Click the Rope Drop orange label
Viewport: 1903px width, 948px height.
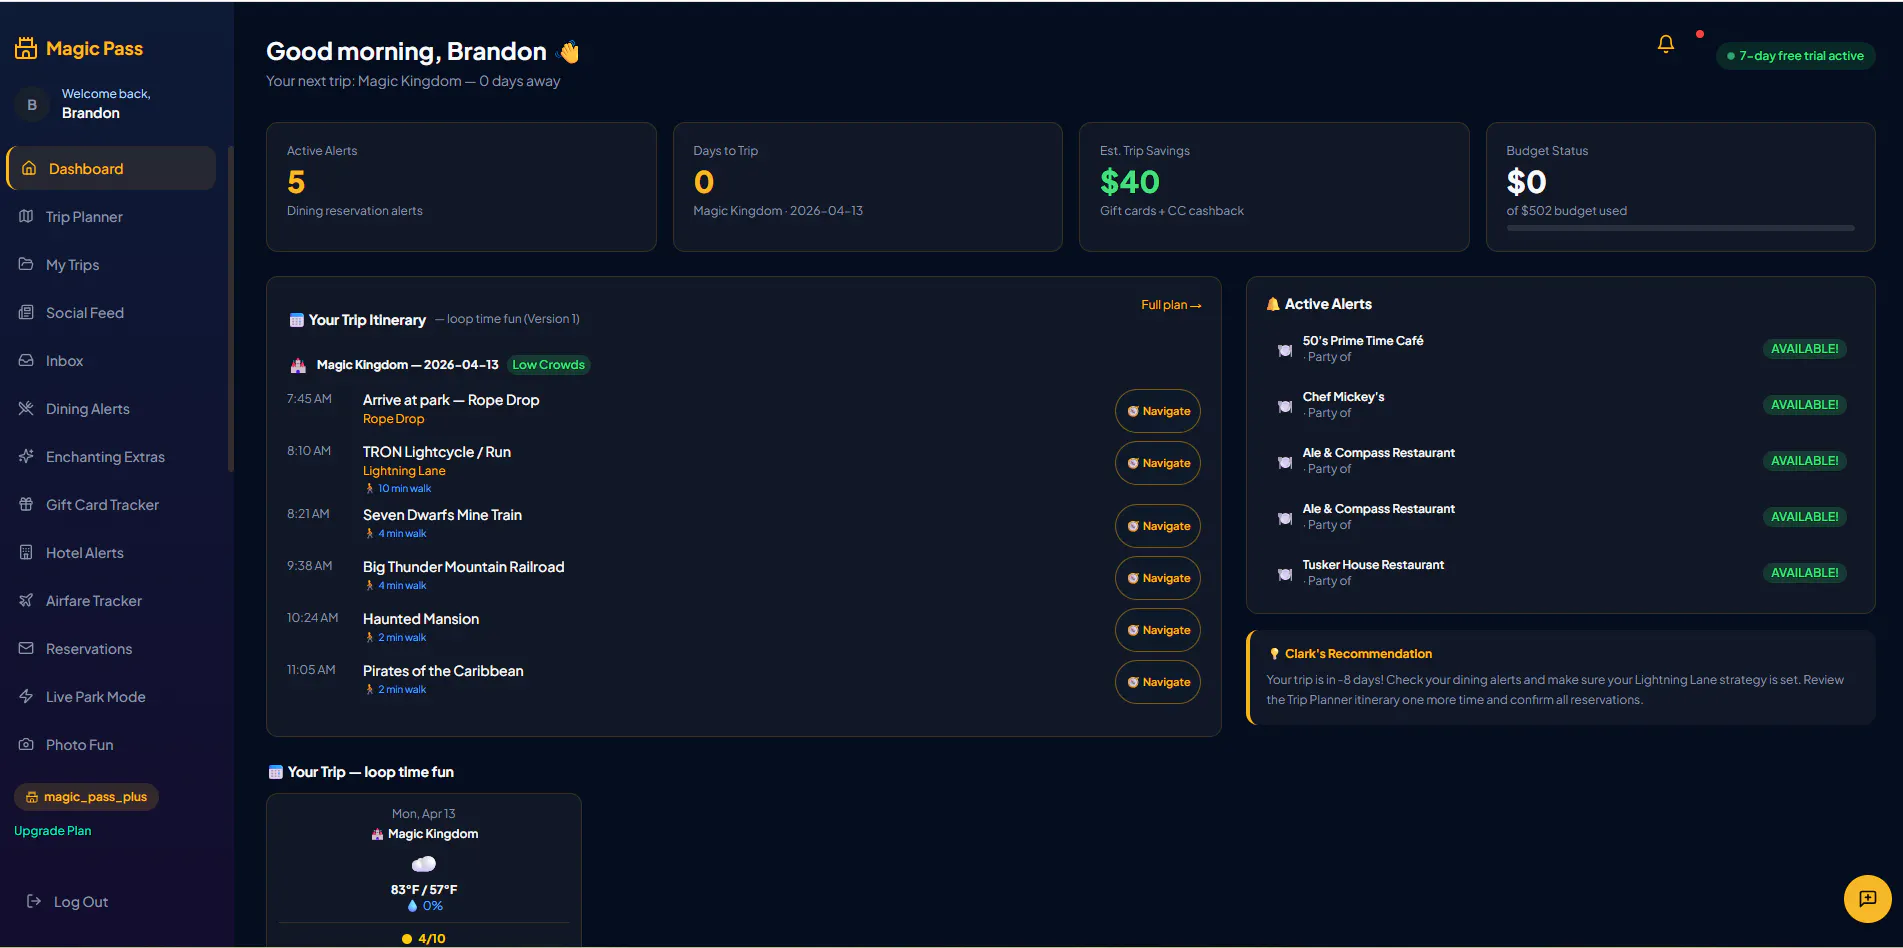point(393,419)
